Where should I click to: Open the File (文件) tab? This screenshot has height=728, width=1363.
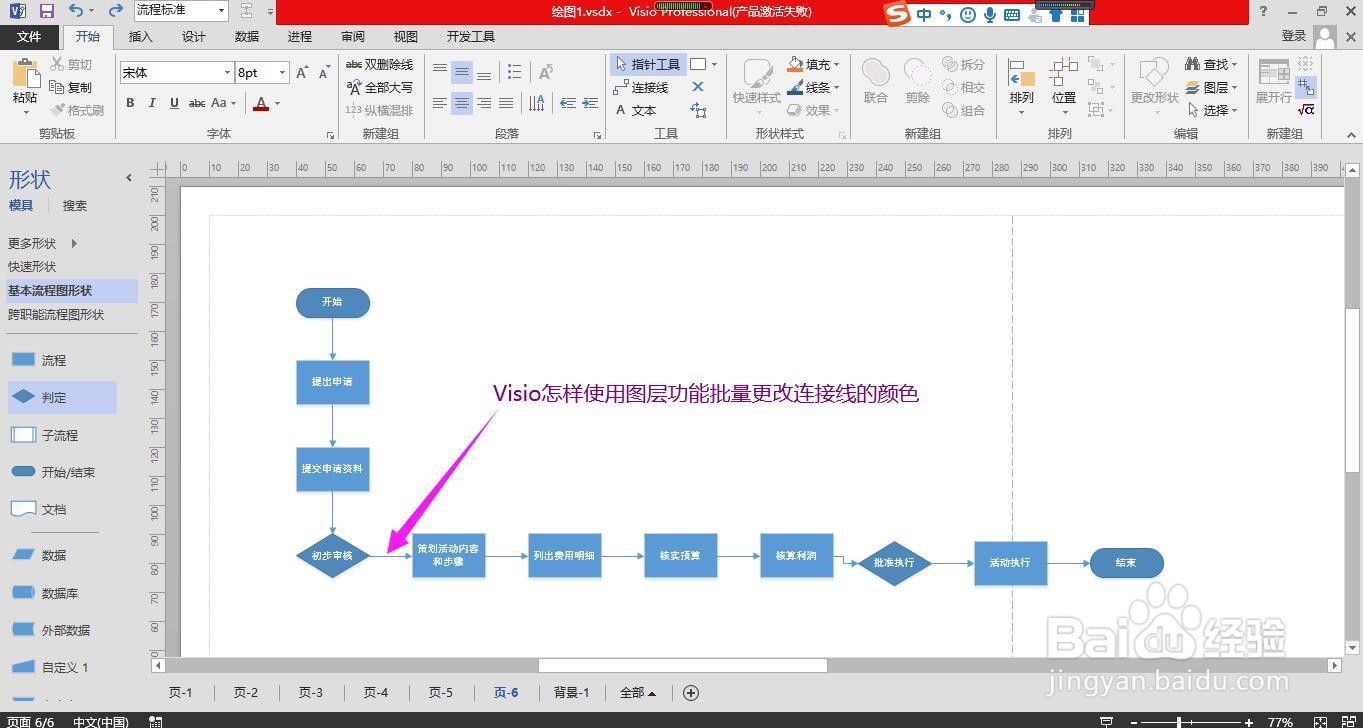29,37
